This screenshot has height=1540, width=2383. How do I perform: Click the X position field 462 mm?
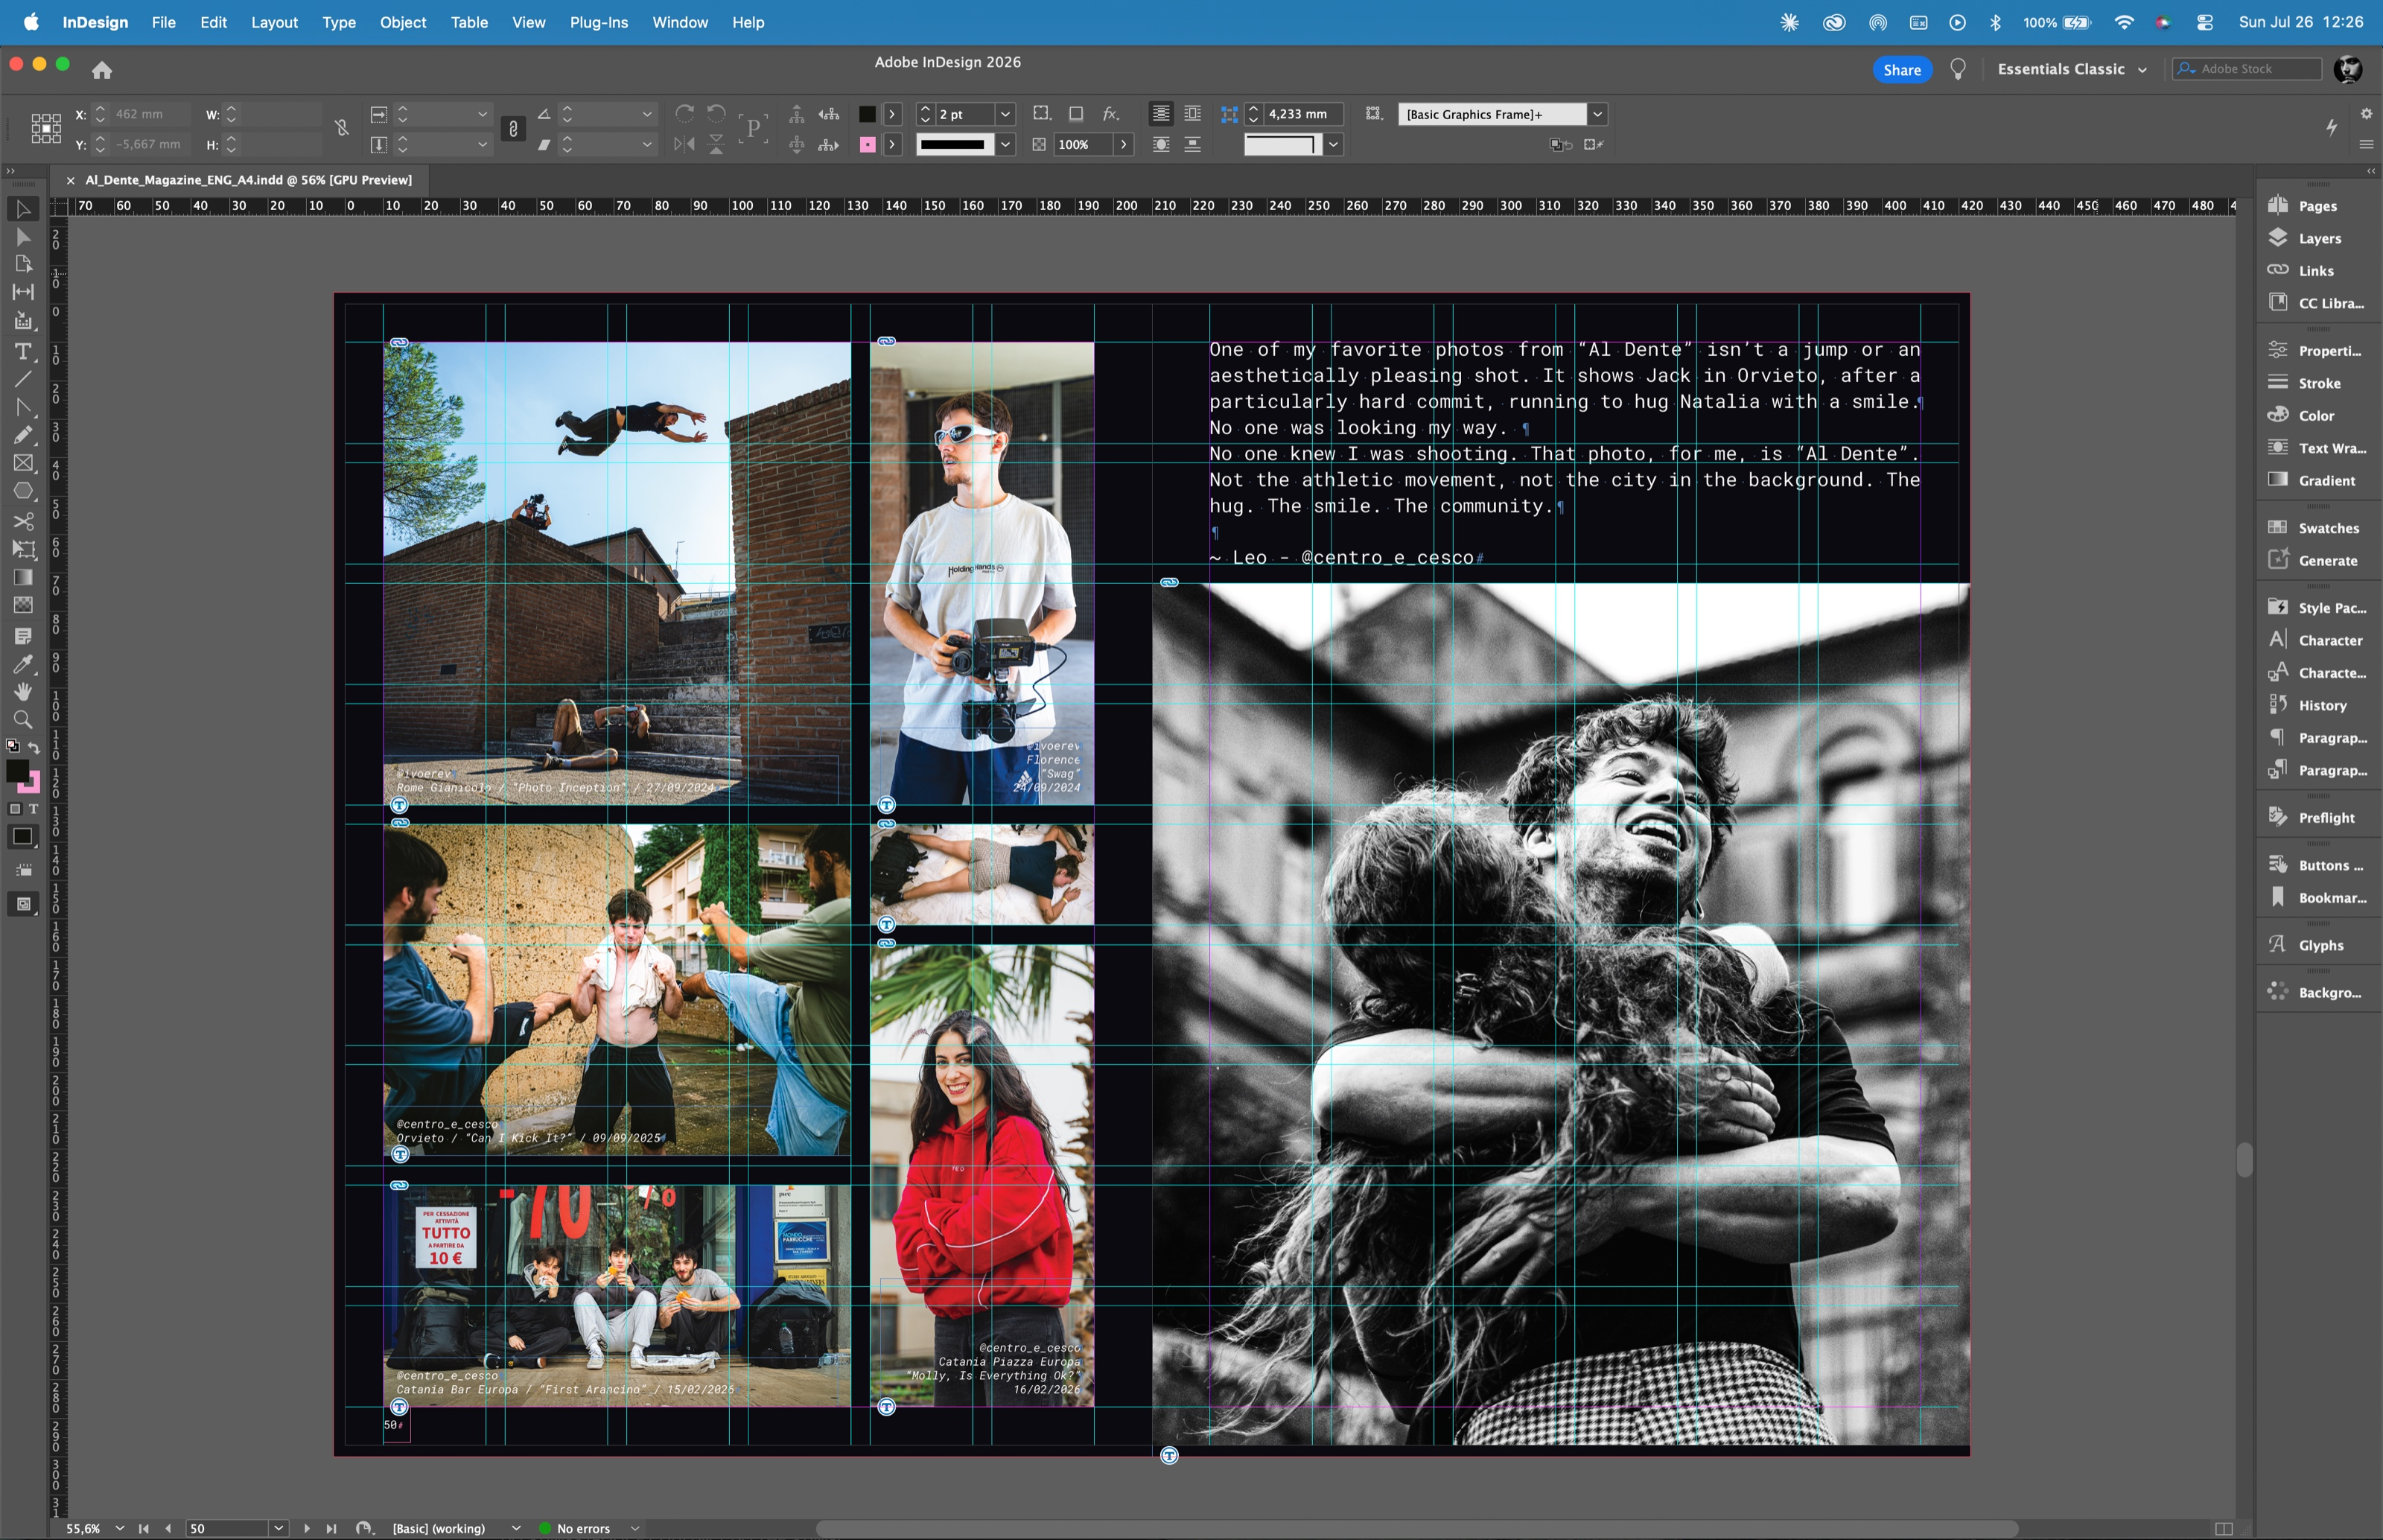pos(150,114)
